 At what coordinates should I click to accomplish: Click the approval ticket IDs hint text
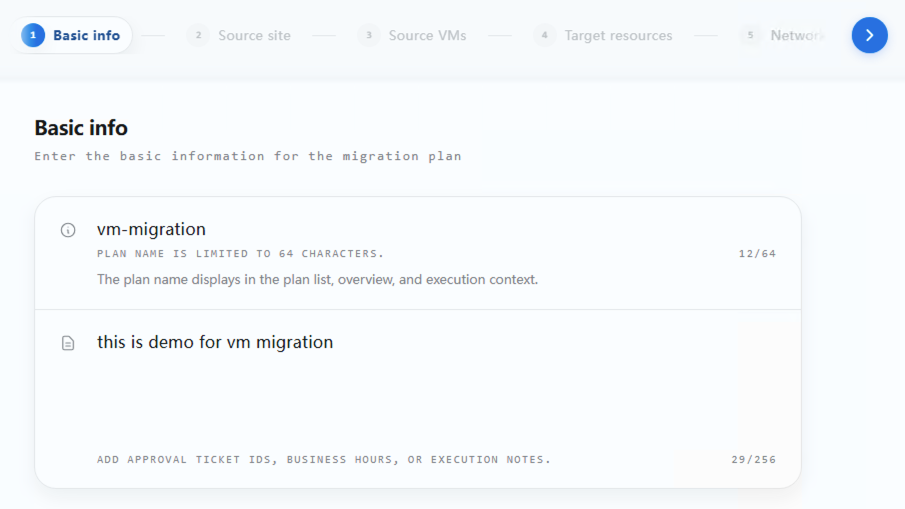coord(324,459)
